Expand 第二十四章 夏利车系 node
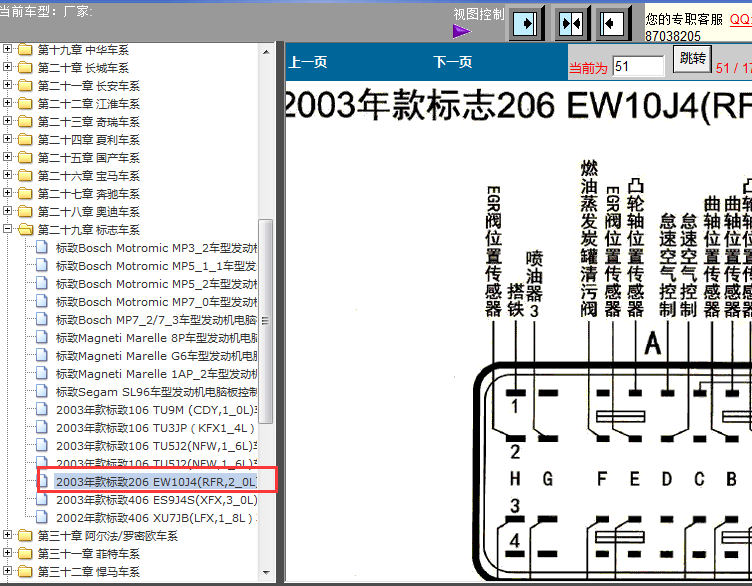 [x=7, y=139]
